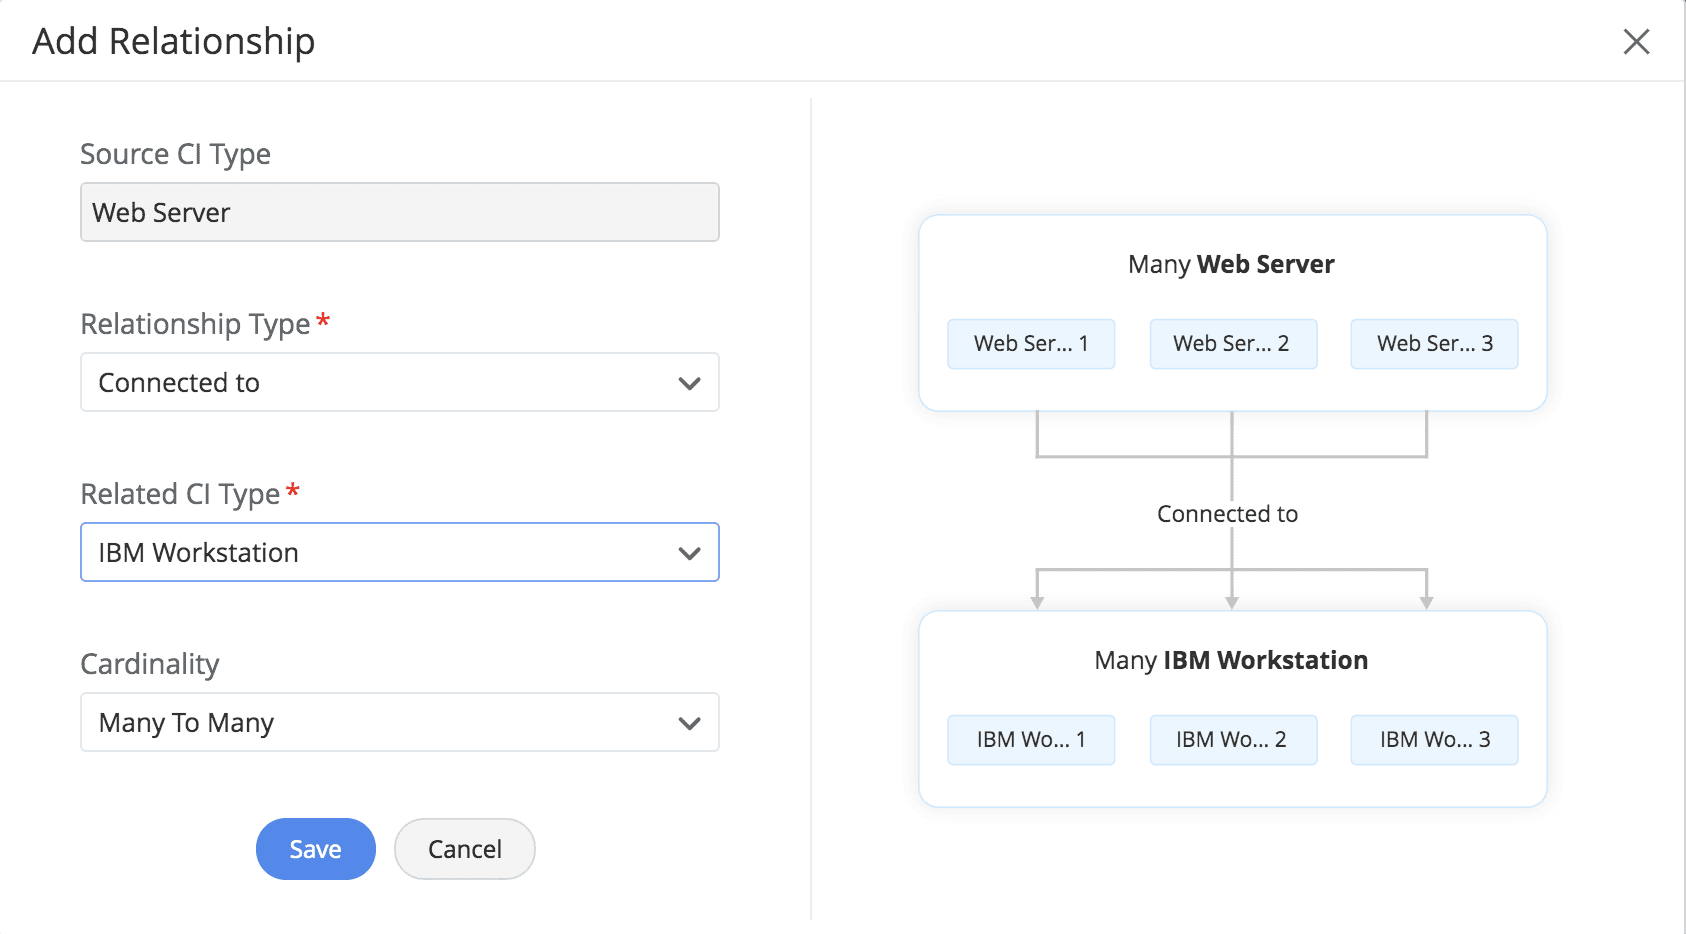The image size is (1686, 934).
Task: Select the Web Ser... 3 node
Action: point(1434,344)
